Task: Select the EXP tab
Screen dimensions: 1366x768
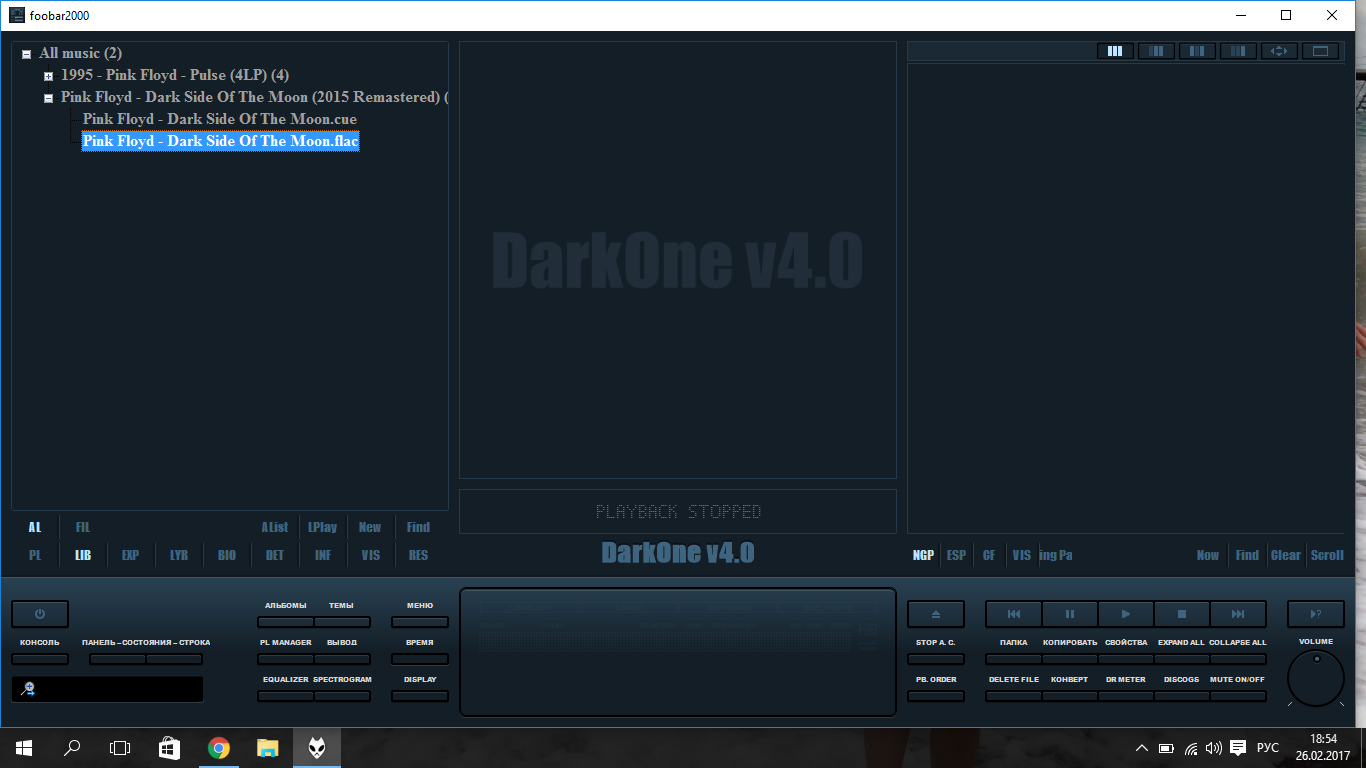Action: 130,555
